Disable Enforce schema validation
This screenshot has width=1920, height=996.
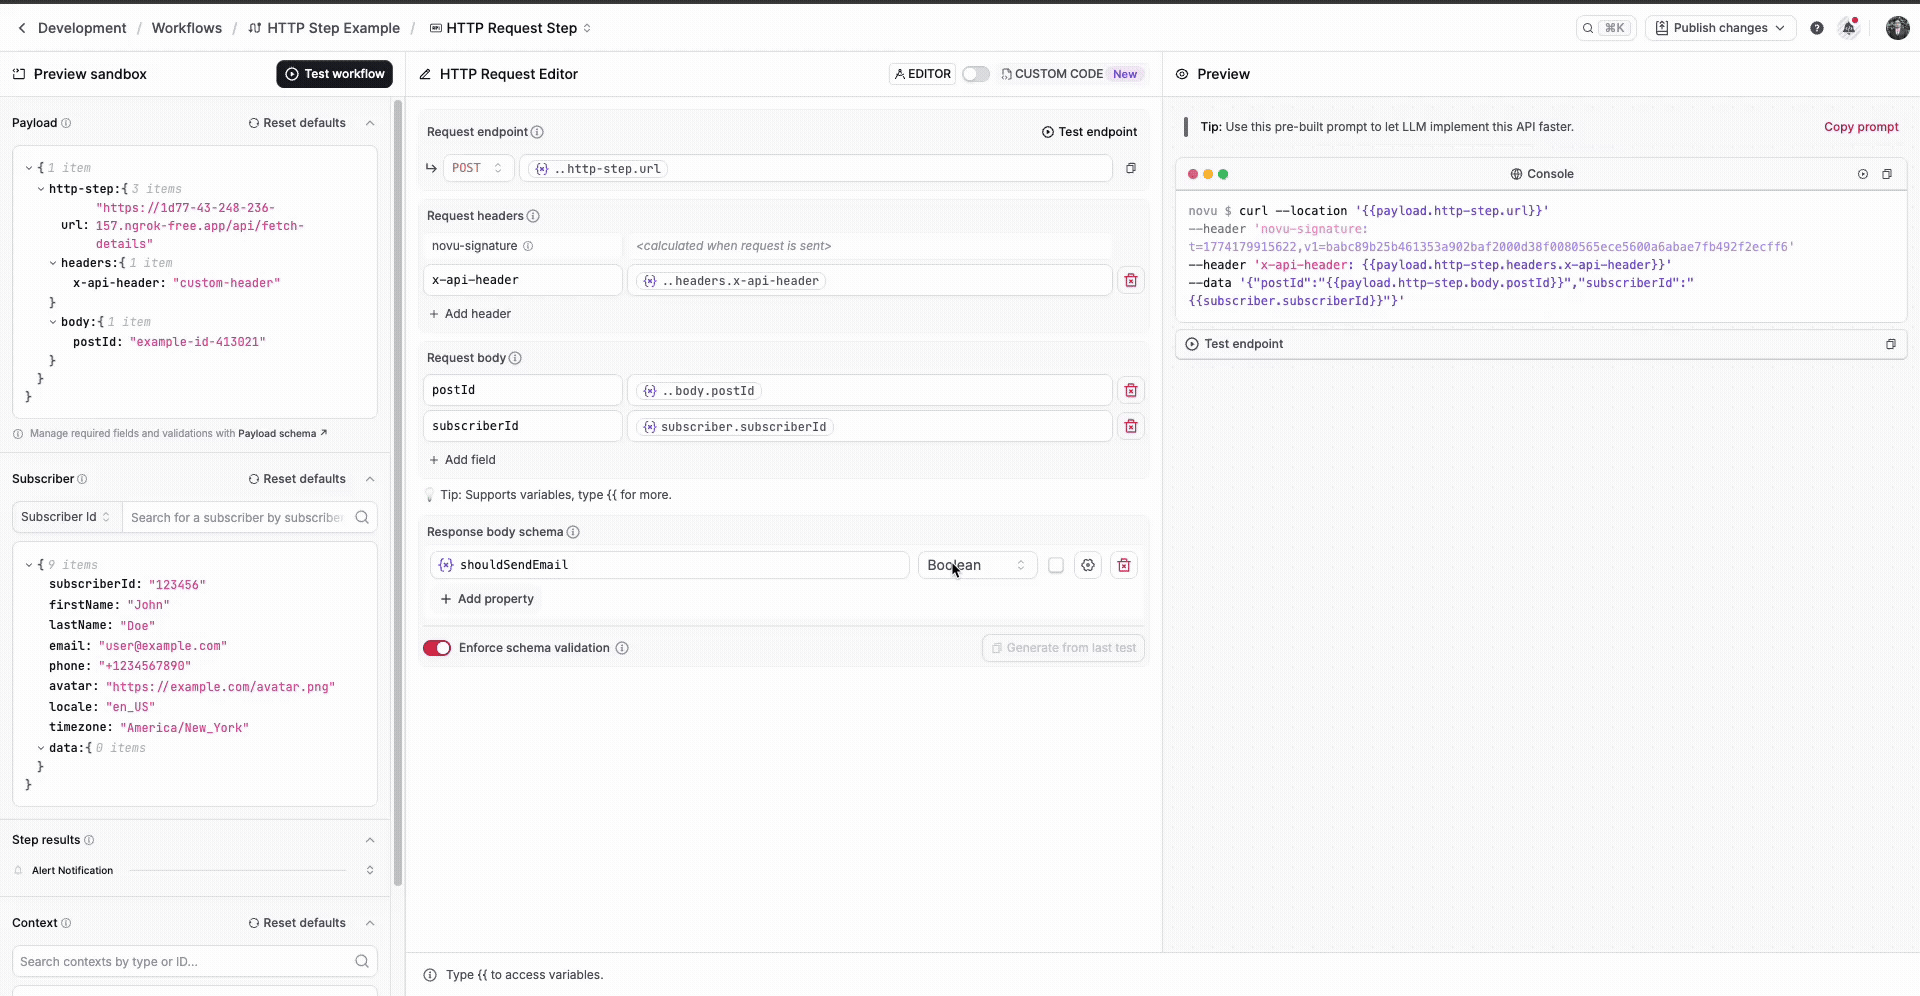coord(438,648)
